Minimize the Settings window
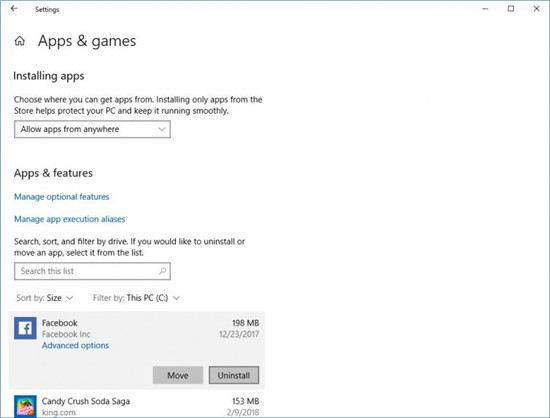This screenshot has width=550, height=418. 485,9
